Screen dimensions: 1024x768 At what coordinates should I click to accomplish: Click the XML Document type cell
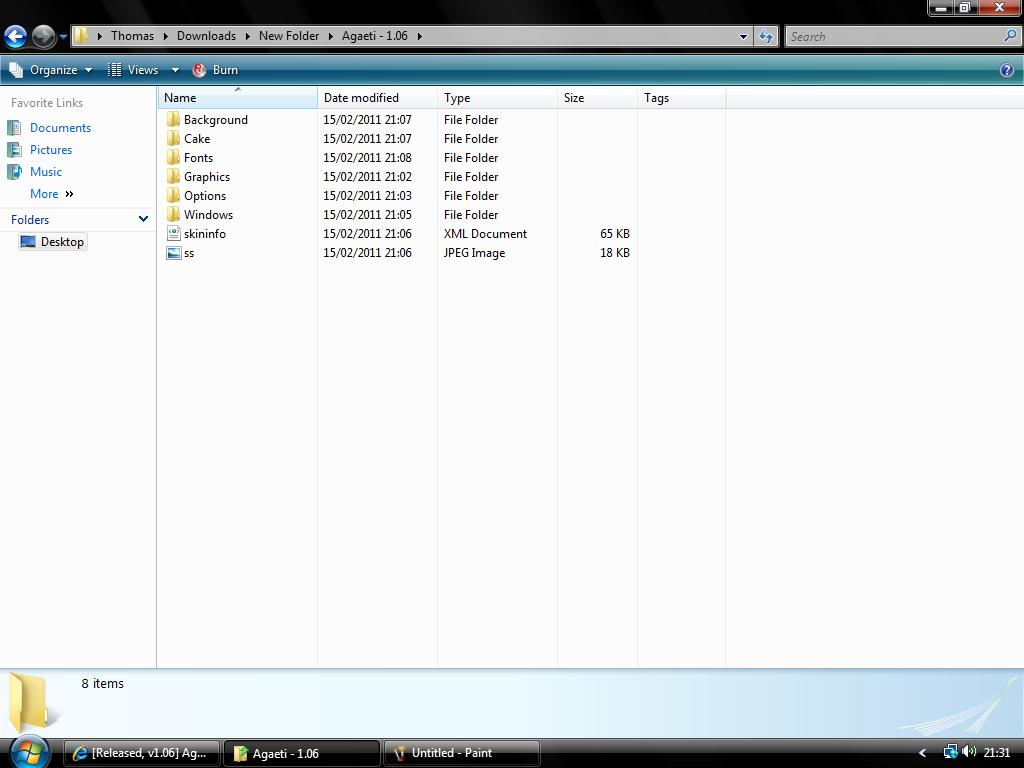[x=485, y=234]
